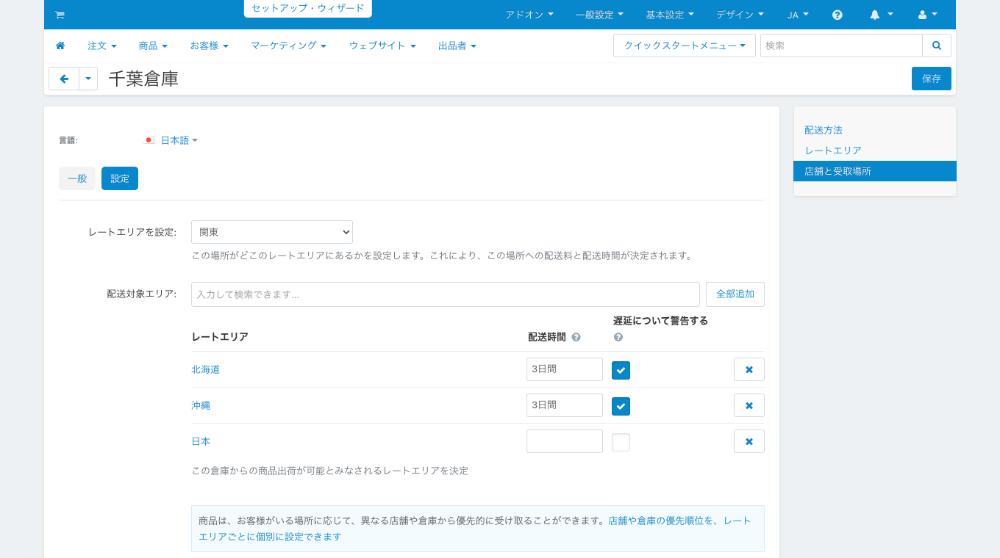This screenshot has width=1000, height=558.
Task: Open the 北海道 rate area link
Action: click(x=205, y=370)
